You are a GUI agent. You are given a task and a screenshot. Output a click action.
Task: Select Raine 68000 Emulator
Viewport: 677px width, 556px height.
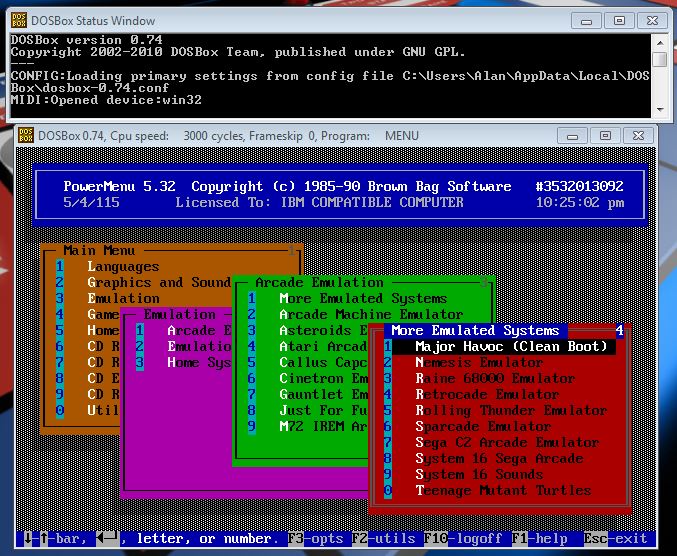[495, 379]
